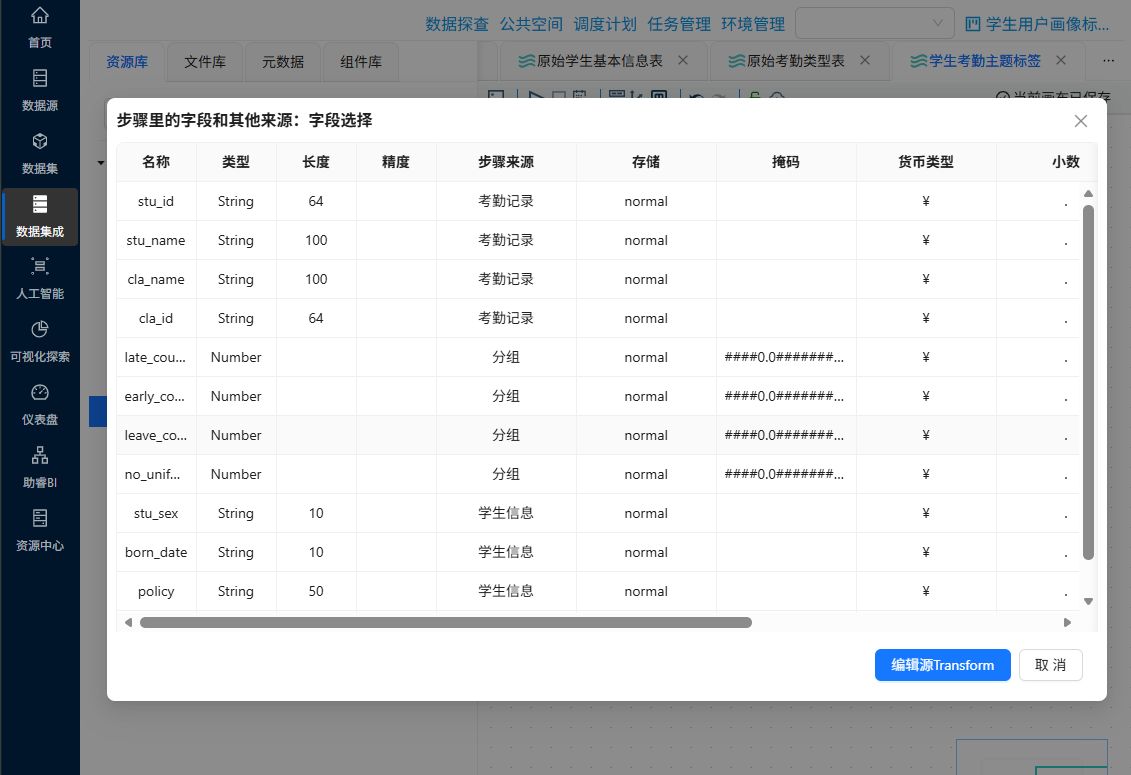The height and width of the screenshot is (775, 1131).
Task: Select the early_co... field cell
Action: [x=156, y=396]
